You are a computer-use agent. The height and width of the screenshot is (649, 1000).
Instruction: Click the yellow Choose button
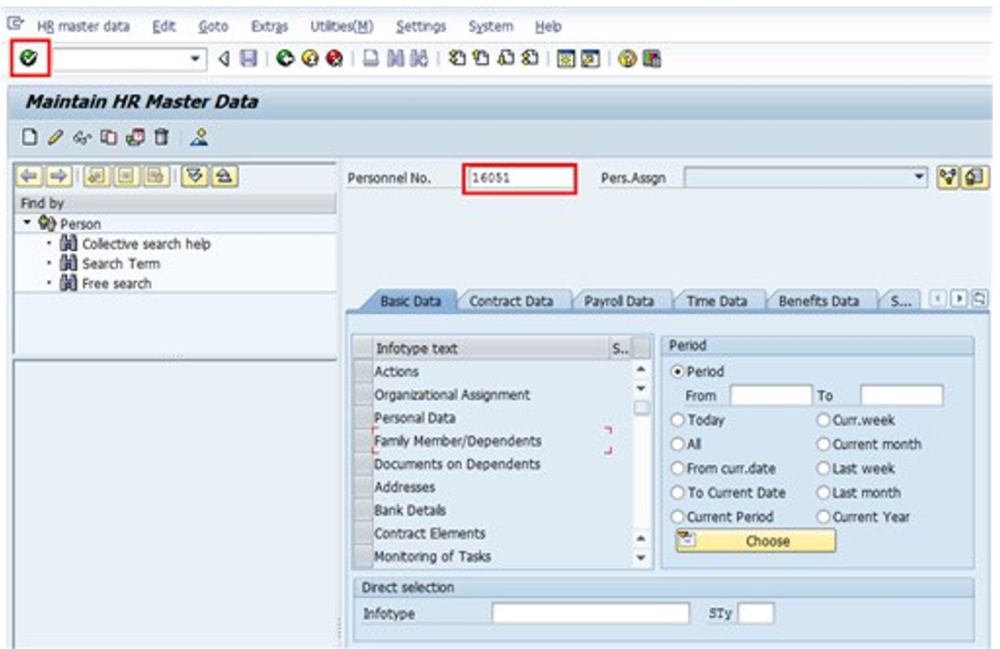coord(756,541)
